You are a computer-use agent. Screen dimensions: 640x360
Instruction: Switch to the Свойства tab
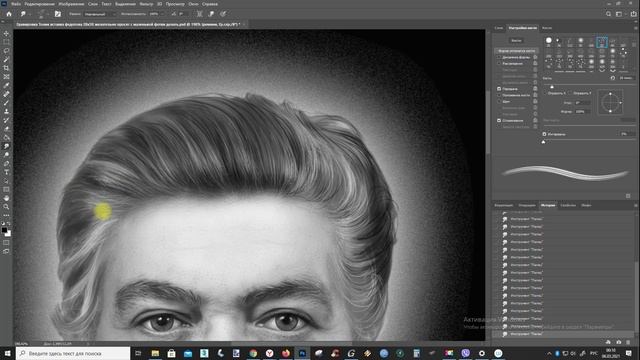[568, 205]
